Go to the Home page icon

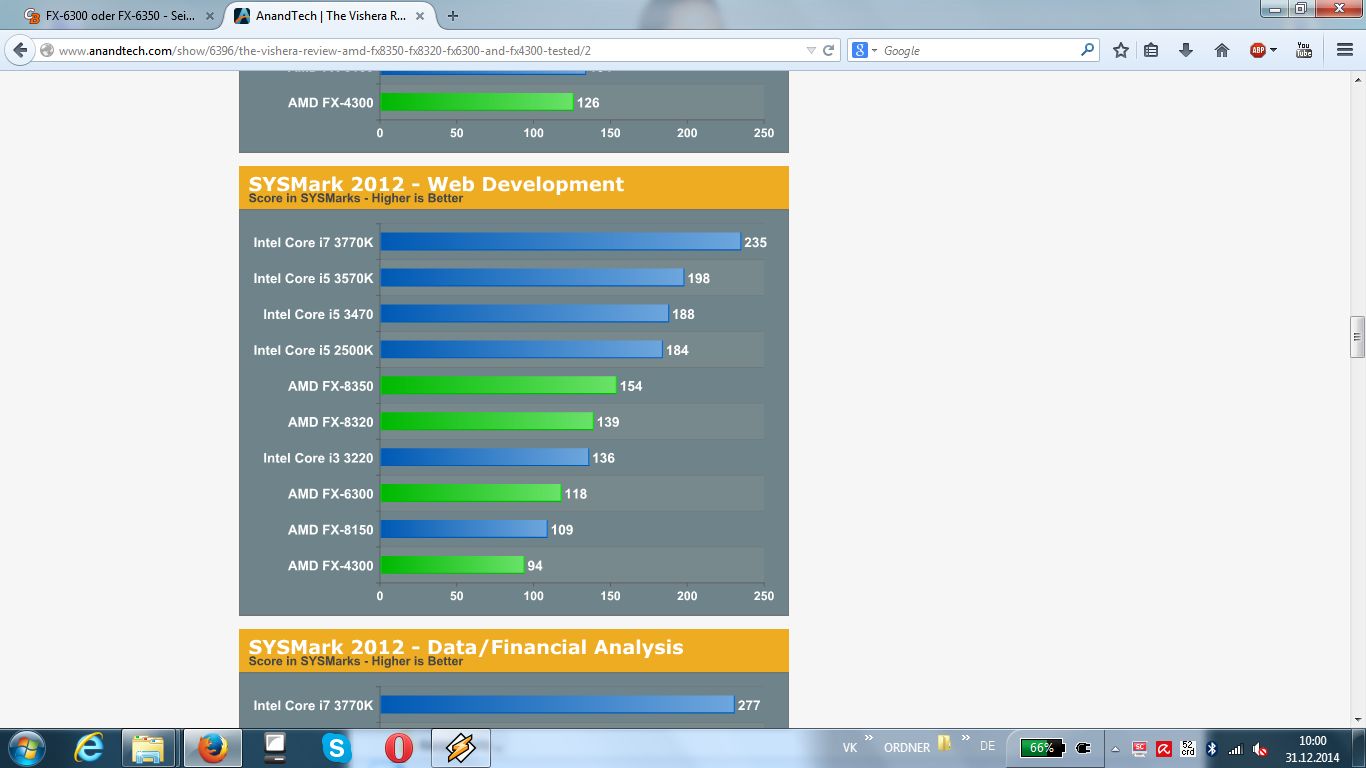1222,50
